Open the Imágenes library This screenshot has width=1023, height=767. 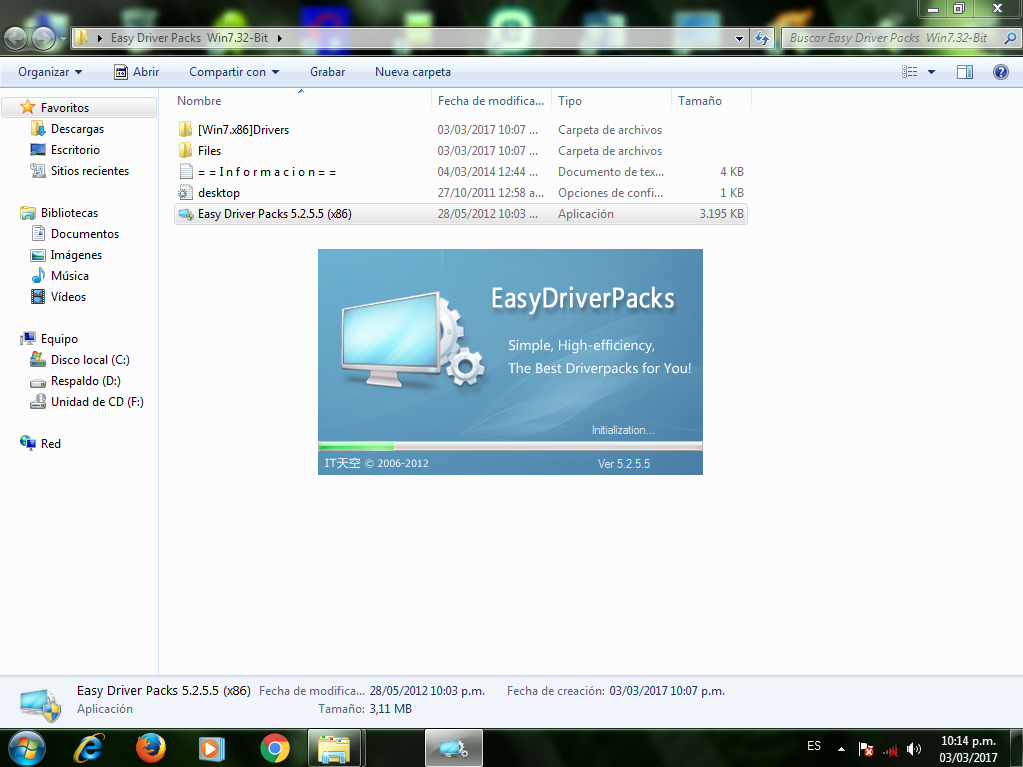pyautogui.click(x=67, y=254)
